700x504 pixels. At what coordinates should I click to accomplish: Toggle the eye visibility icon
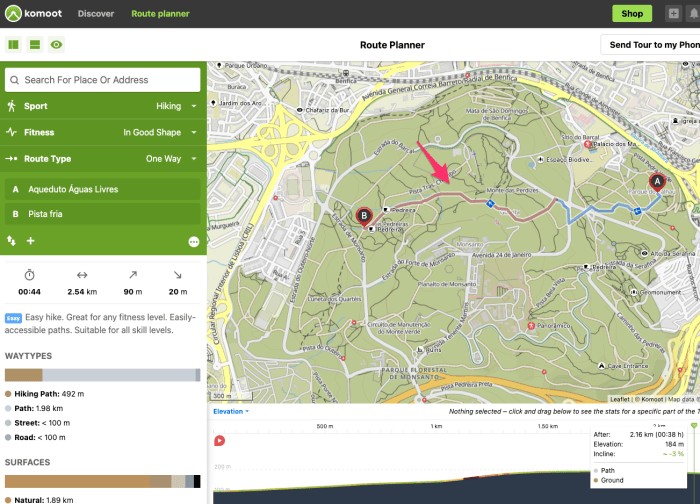click(56, 44)
